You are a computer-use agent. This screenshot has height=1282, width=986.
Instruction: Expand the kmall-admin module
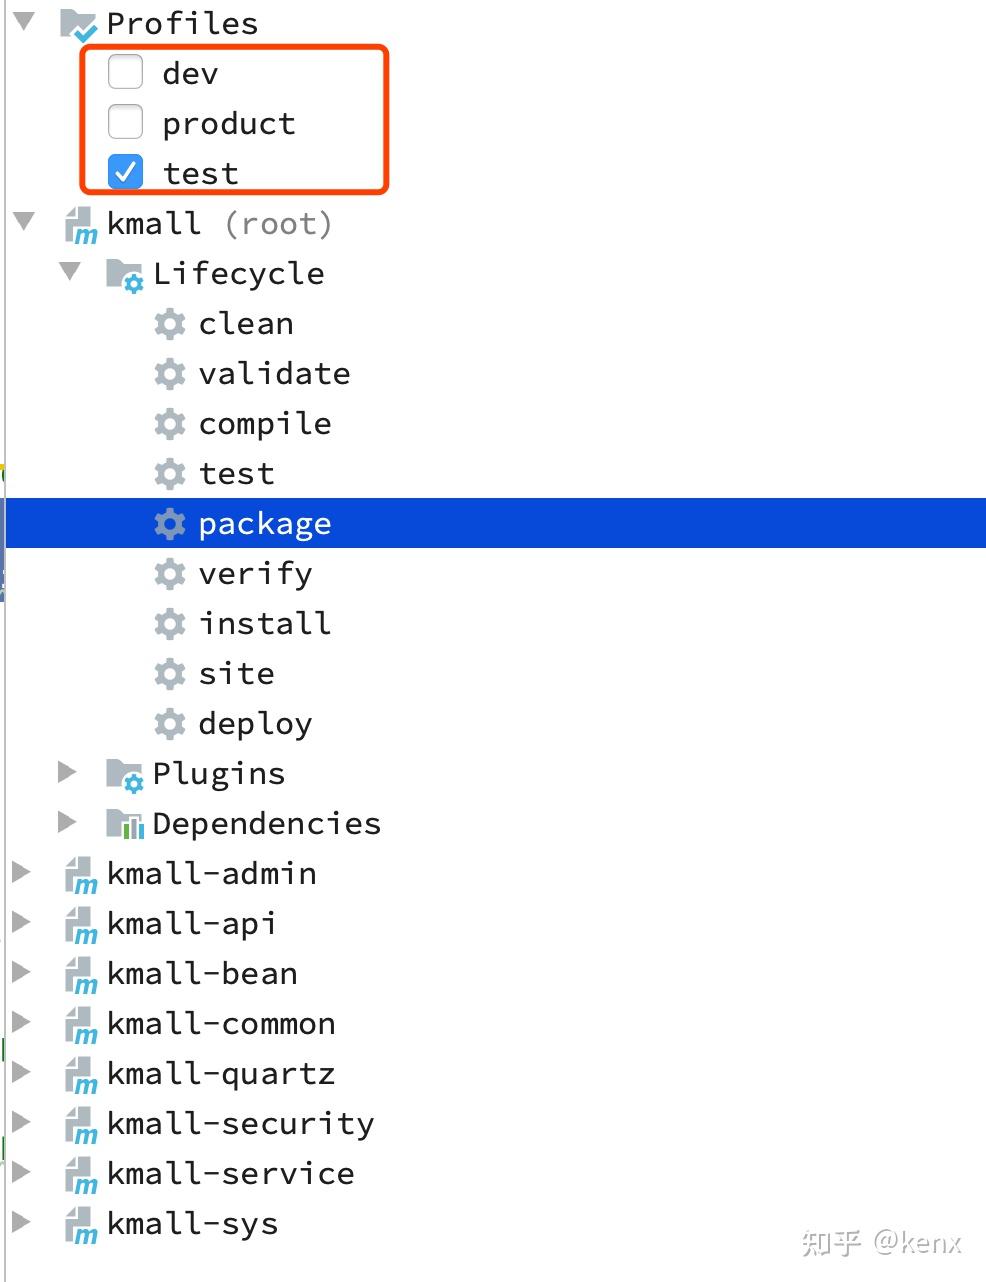click(x=23, y=872)
